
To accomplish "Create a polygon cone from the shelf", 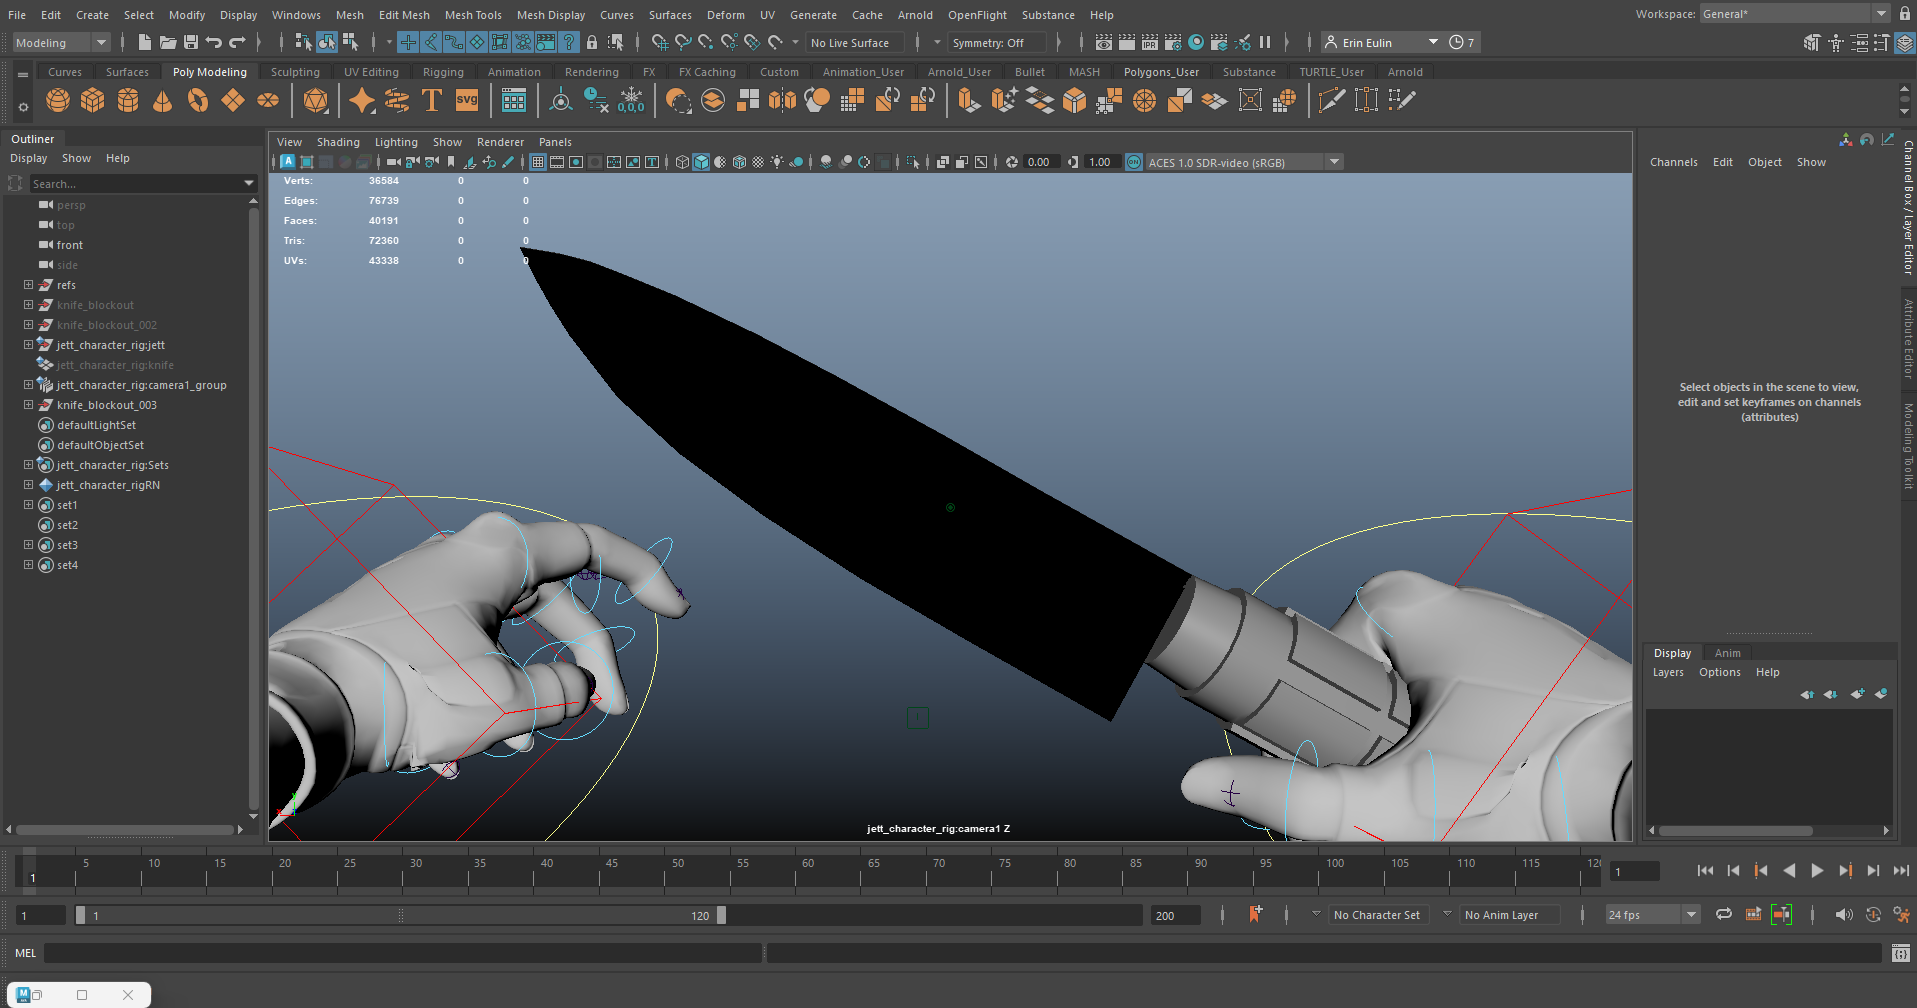I will point(163,100).
